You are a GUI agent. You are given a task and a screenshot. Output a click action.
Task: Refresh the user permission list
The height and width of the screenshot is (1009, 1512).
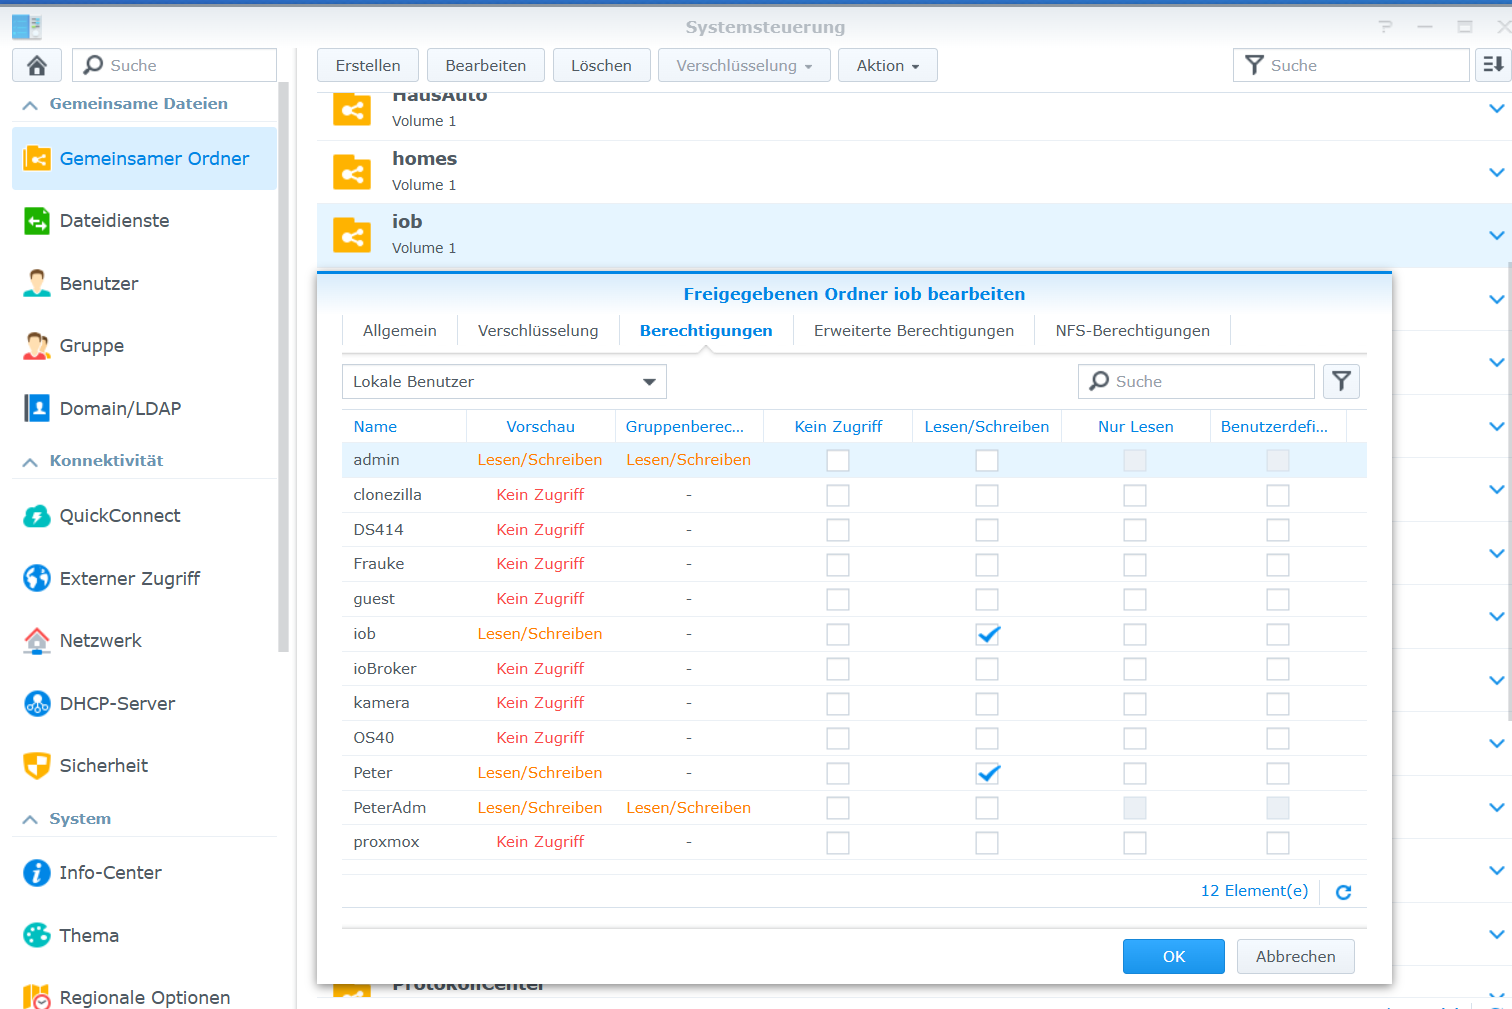tap(1344, 892)
